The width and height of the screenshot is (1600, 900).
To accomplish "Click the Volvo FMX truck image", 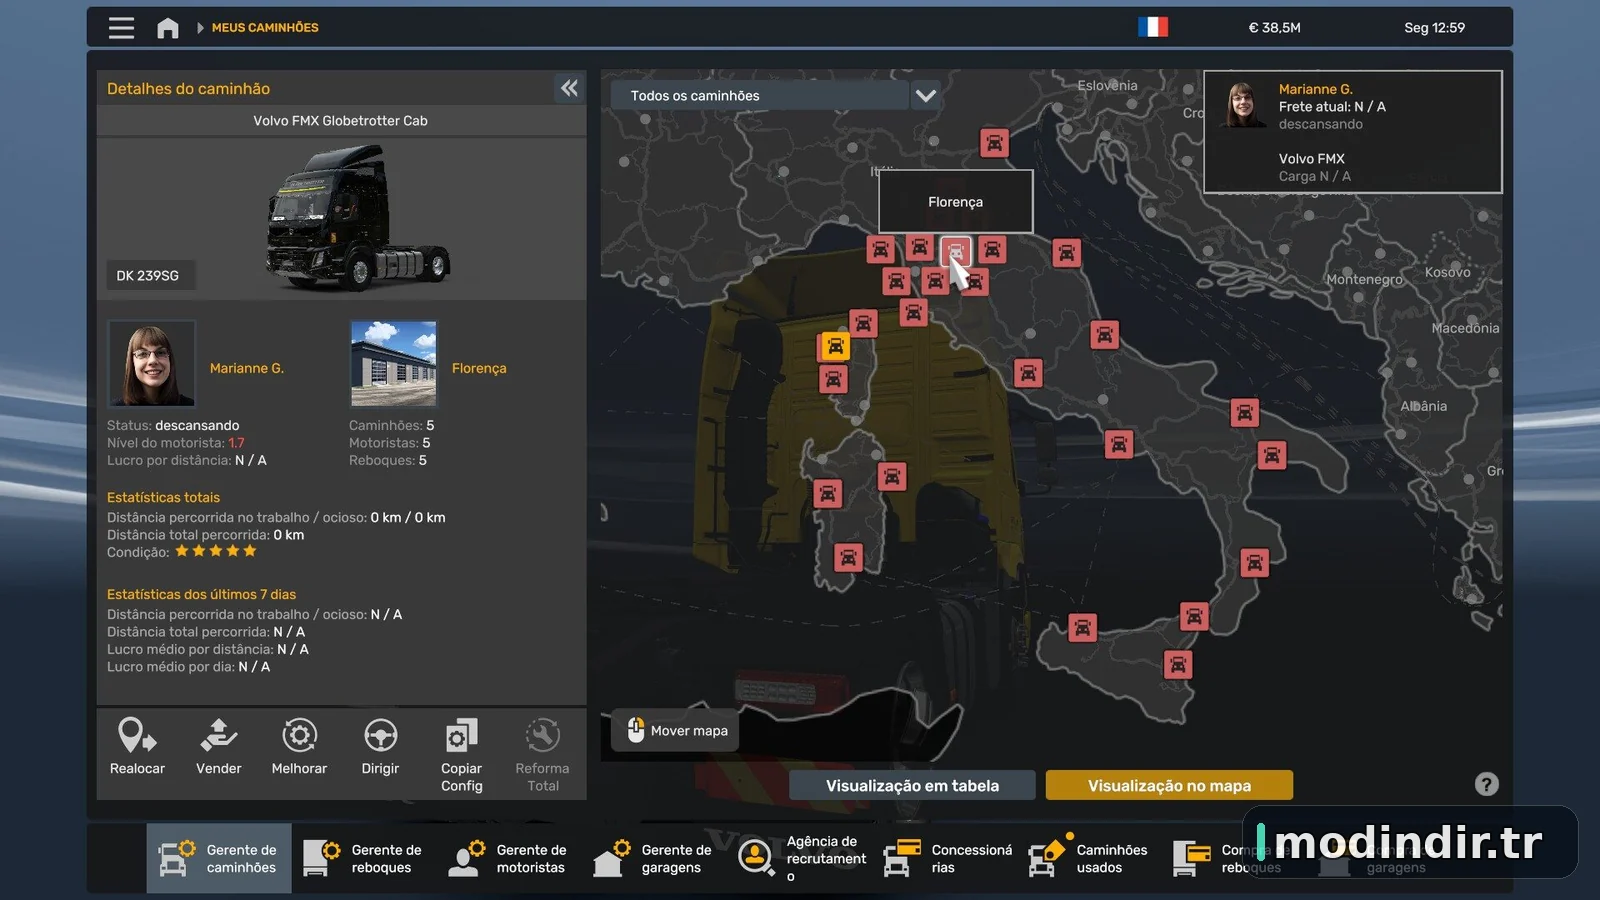I will click(357, 217).
